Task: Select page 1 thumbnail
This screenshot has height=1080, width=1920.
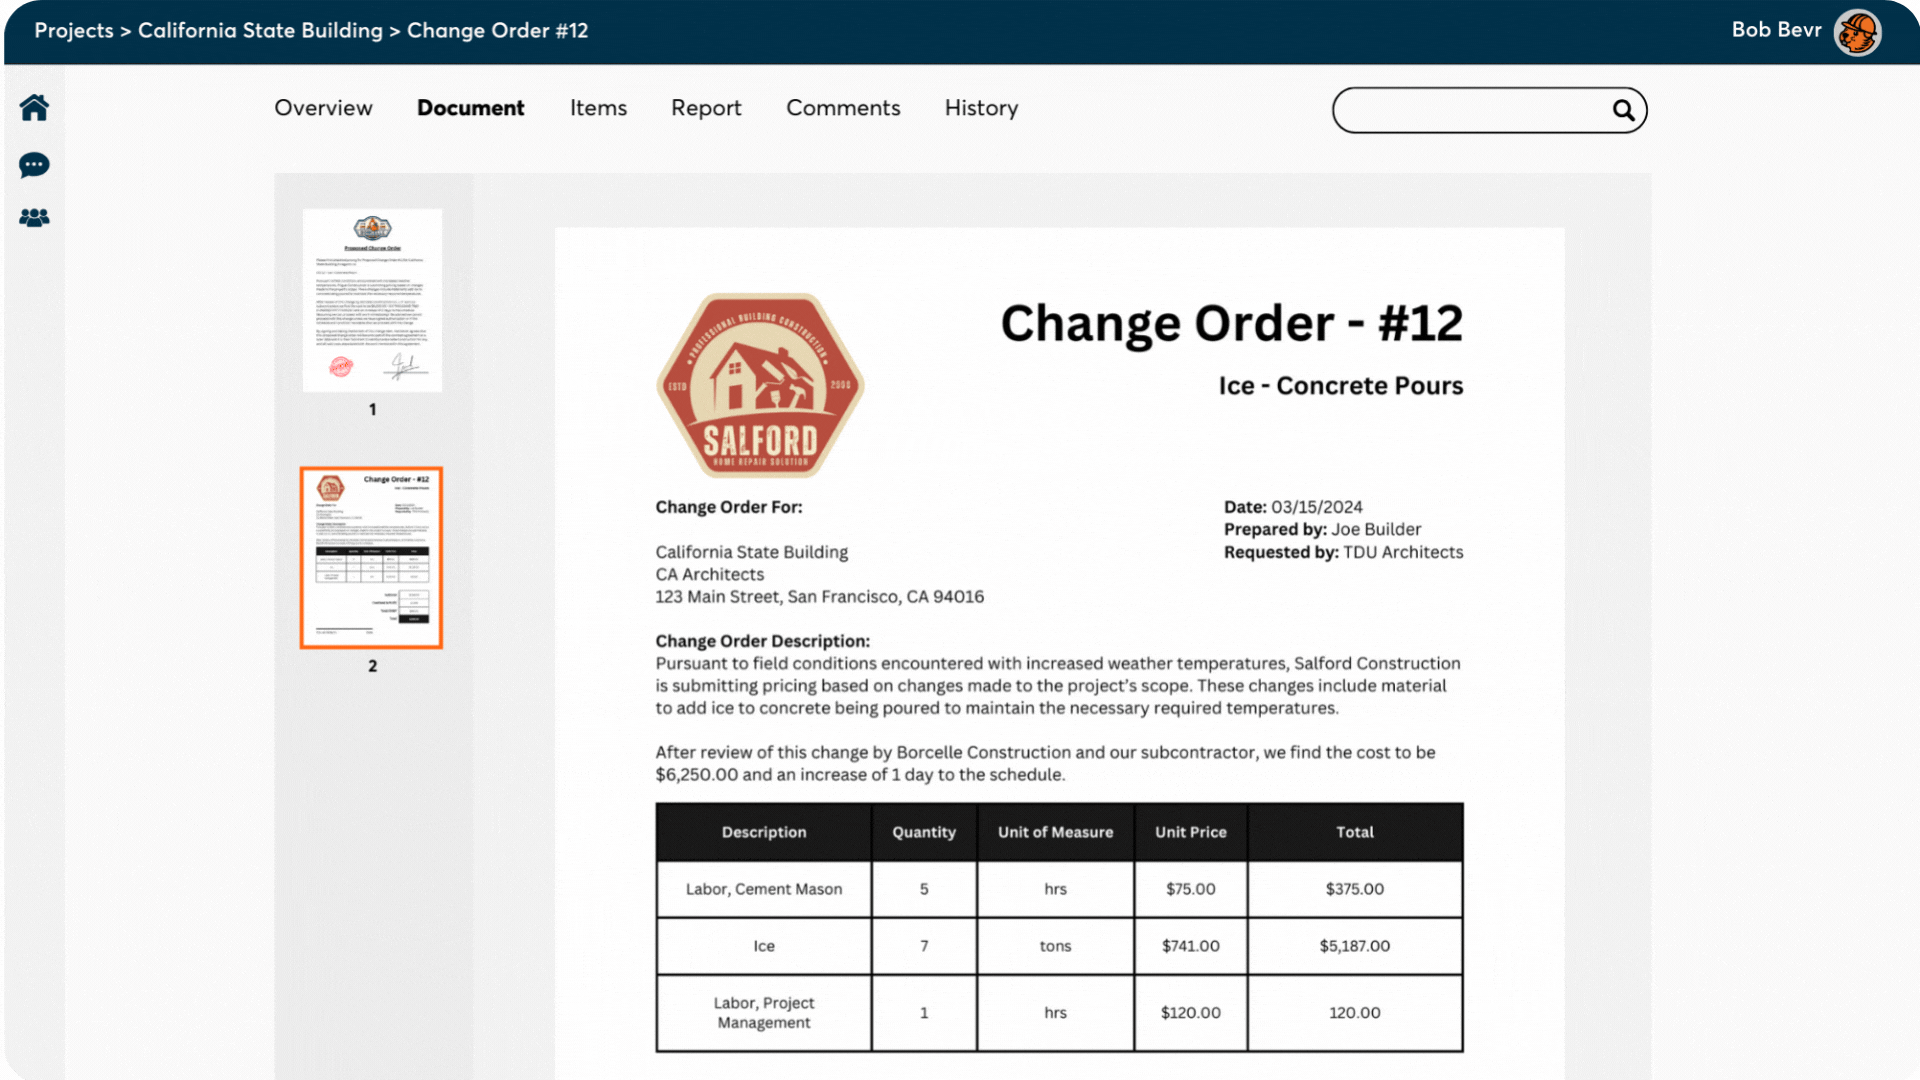Action: pyautogui.click(x=372, y=300)
